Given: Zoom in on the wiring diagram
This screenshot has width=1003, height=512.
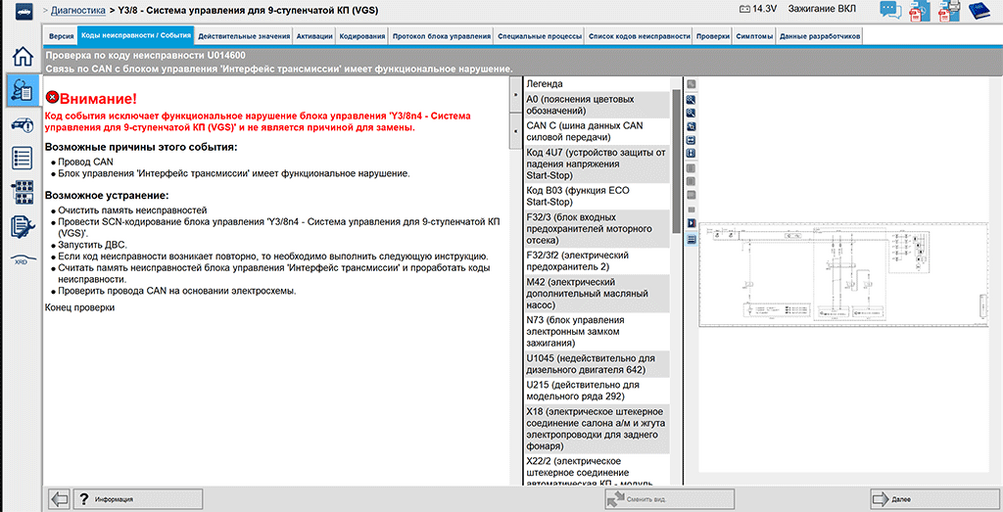Looking at the screenshot, I should click(691, 100).
